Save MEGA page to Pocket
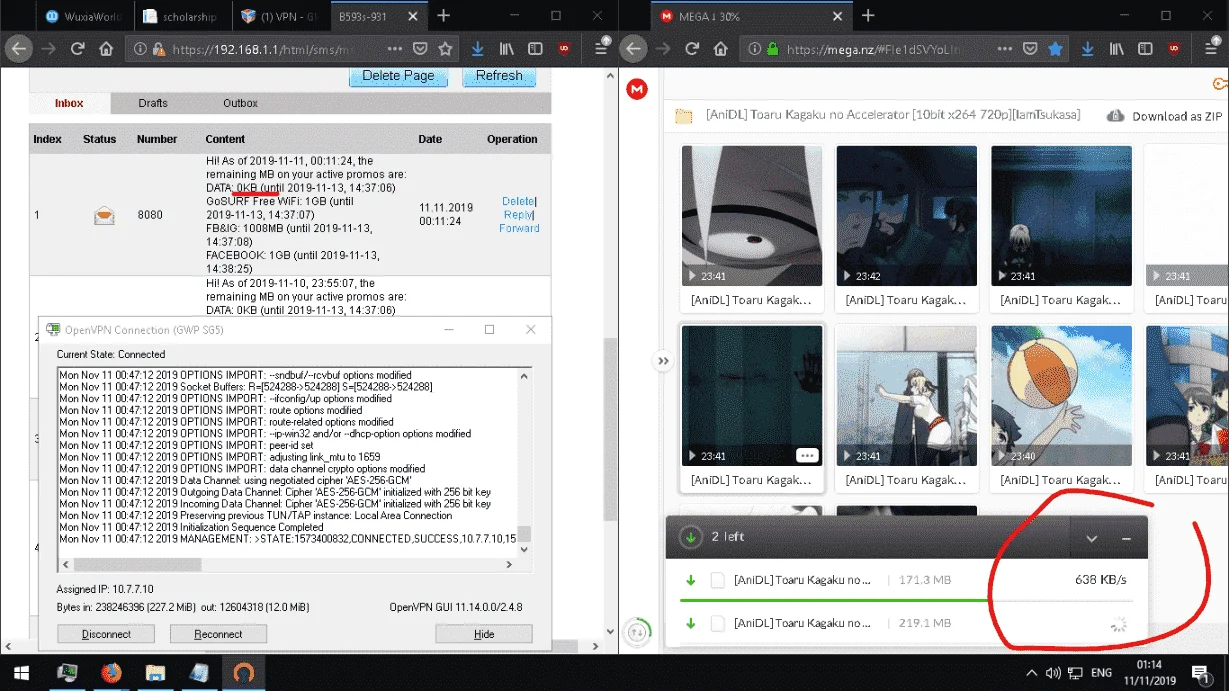This screenshot has height=691, width=1229. point(1031,49)
